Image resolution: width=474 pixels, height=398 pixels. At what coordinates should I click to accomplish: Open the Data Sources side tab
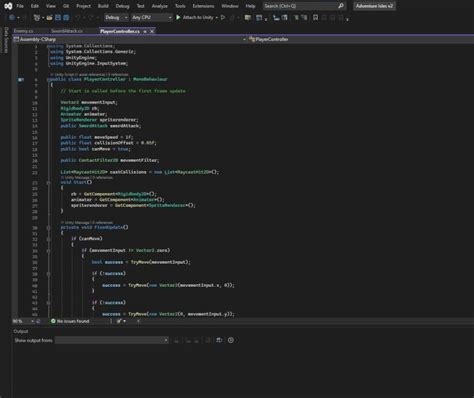[6, 40]
